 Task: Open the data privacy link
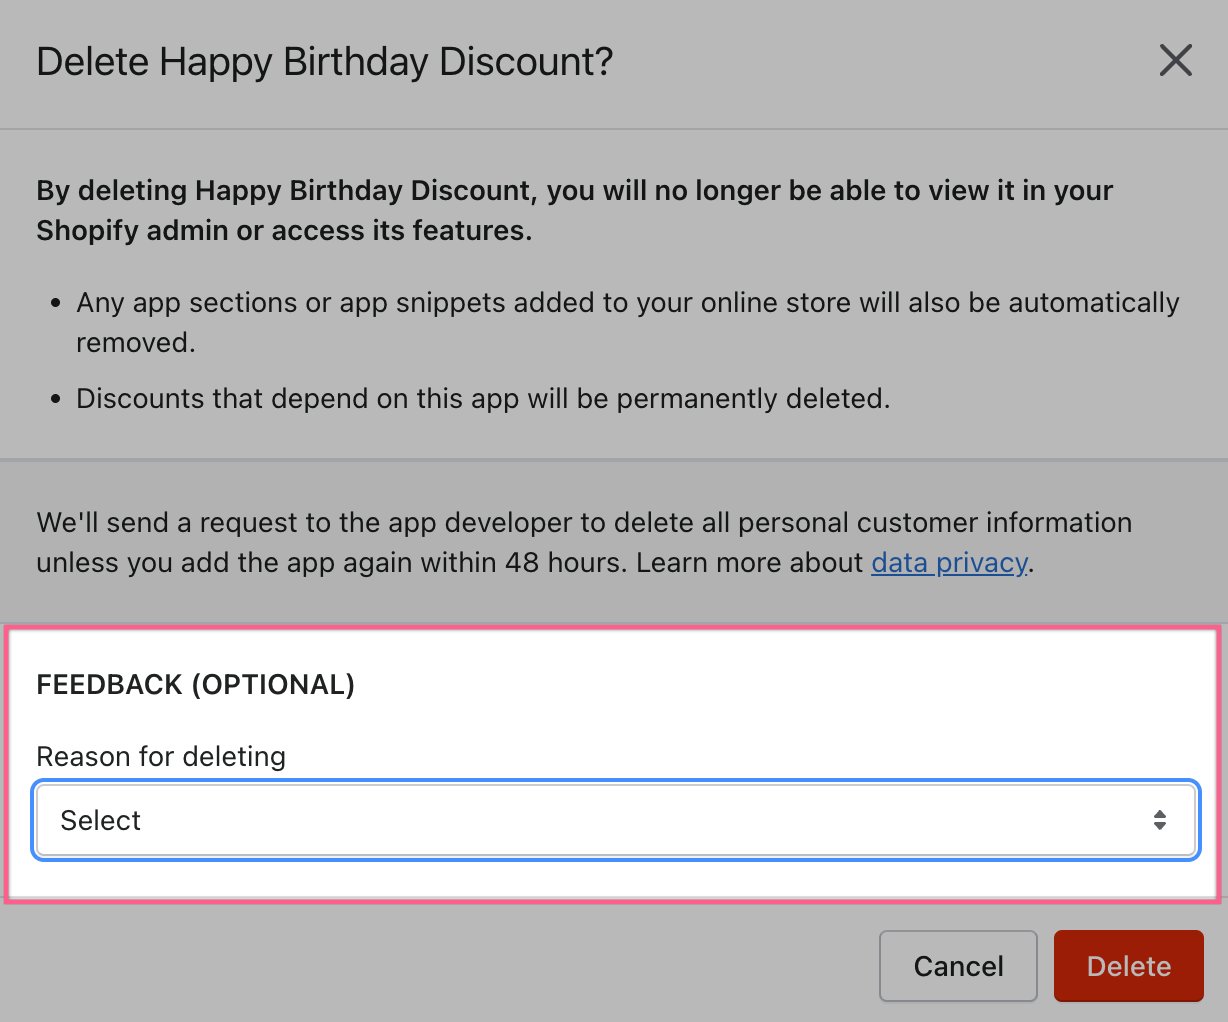(949, 563)
